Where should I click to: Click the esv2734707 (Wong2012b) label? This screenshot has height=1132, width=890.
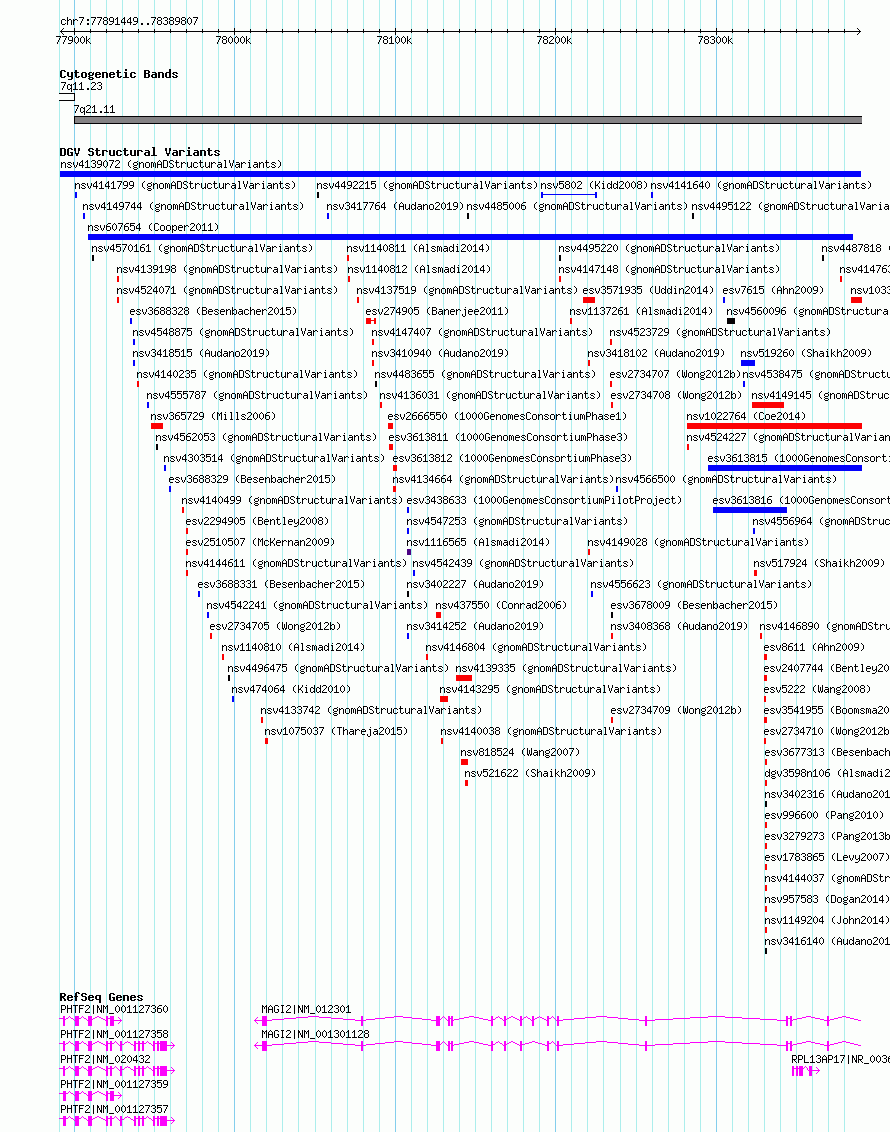click(676, 374)
